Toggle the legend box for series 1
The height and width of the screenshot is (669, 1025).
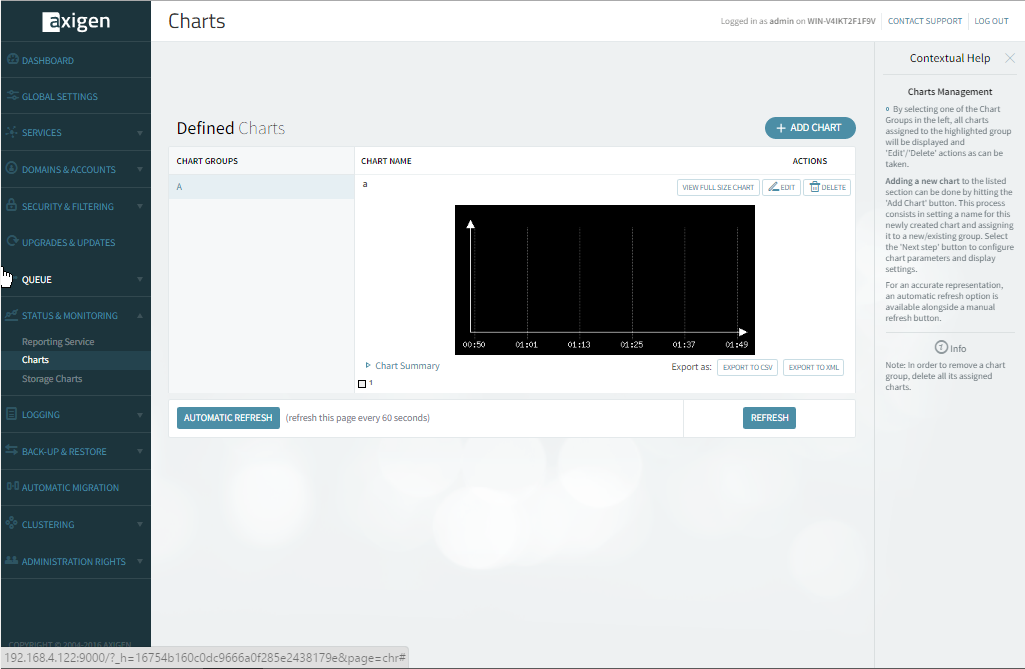point(362,384)
